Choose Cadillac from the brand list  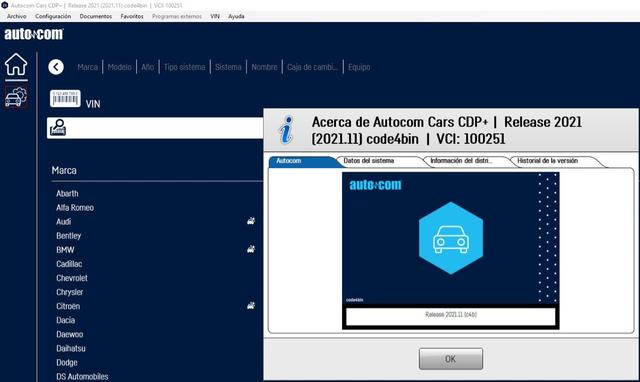(69, 264)
